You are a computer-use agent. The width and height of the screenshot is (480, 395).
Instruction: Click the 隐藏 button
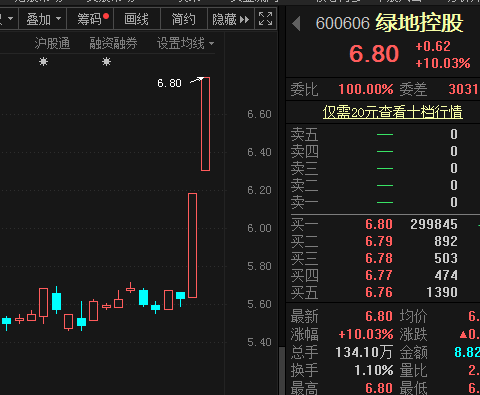tap(231, 19)
